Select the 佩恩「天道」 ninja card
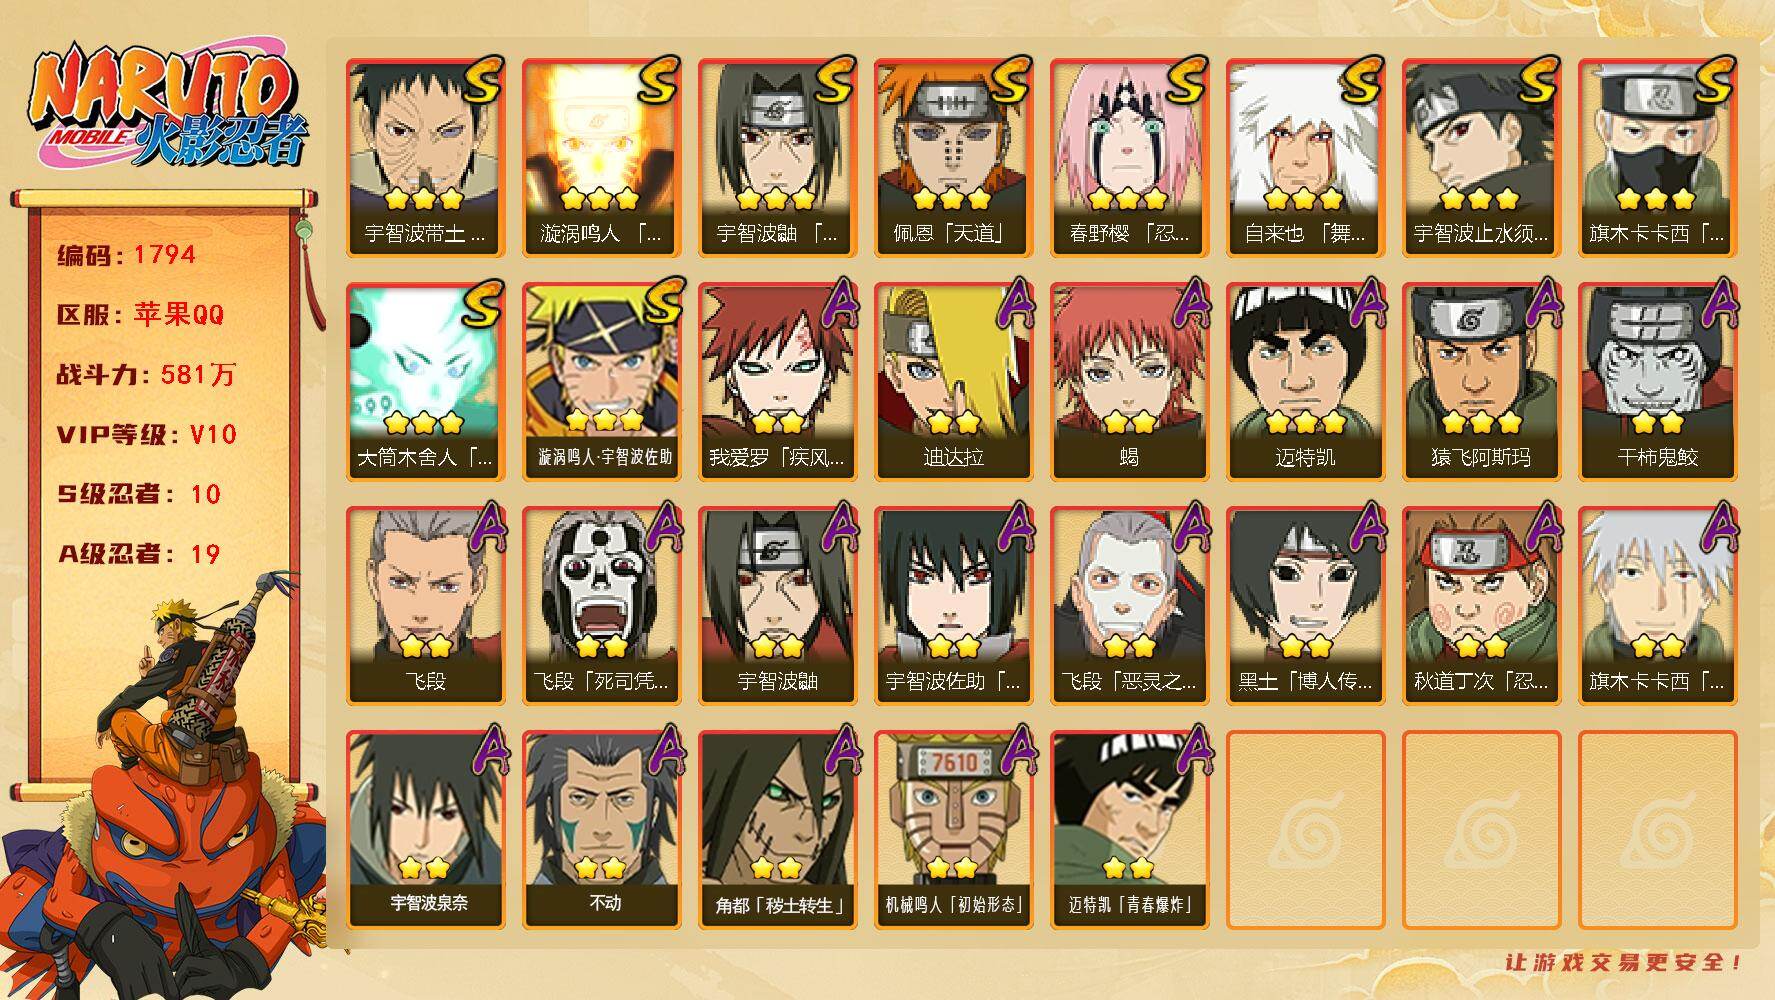The width and height of the screenshot is (1775, 1000). 953,157
